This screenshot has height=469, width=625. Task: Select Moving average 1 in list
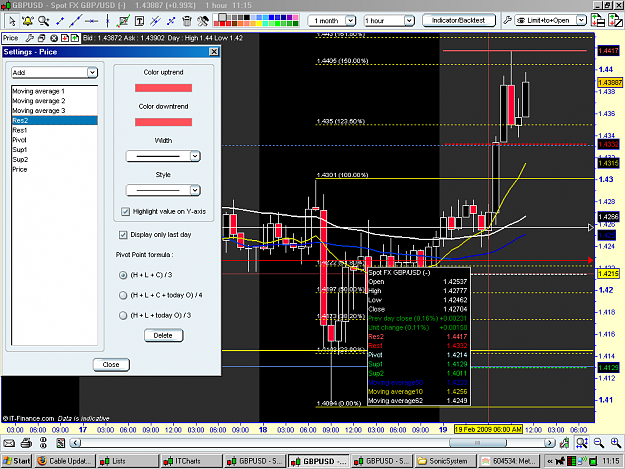pos(55,91)
